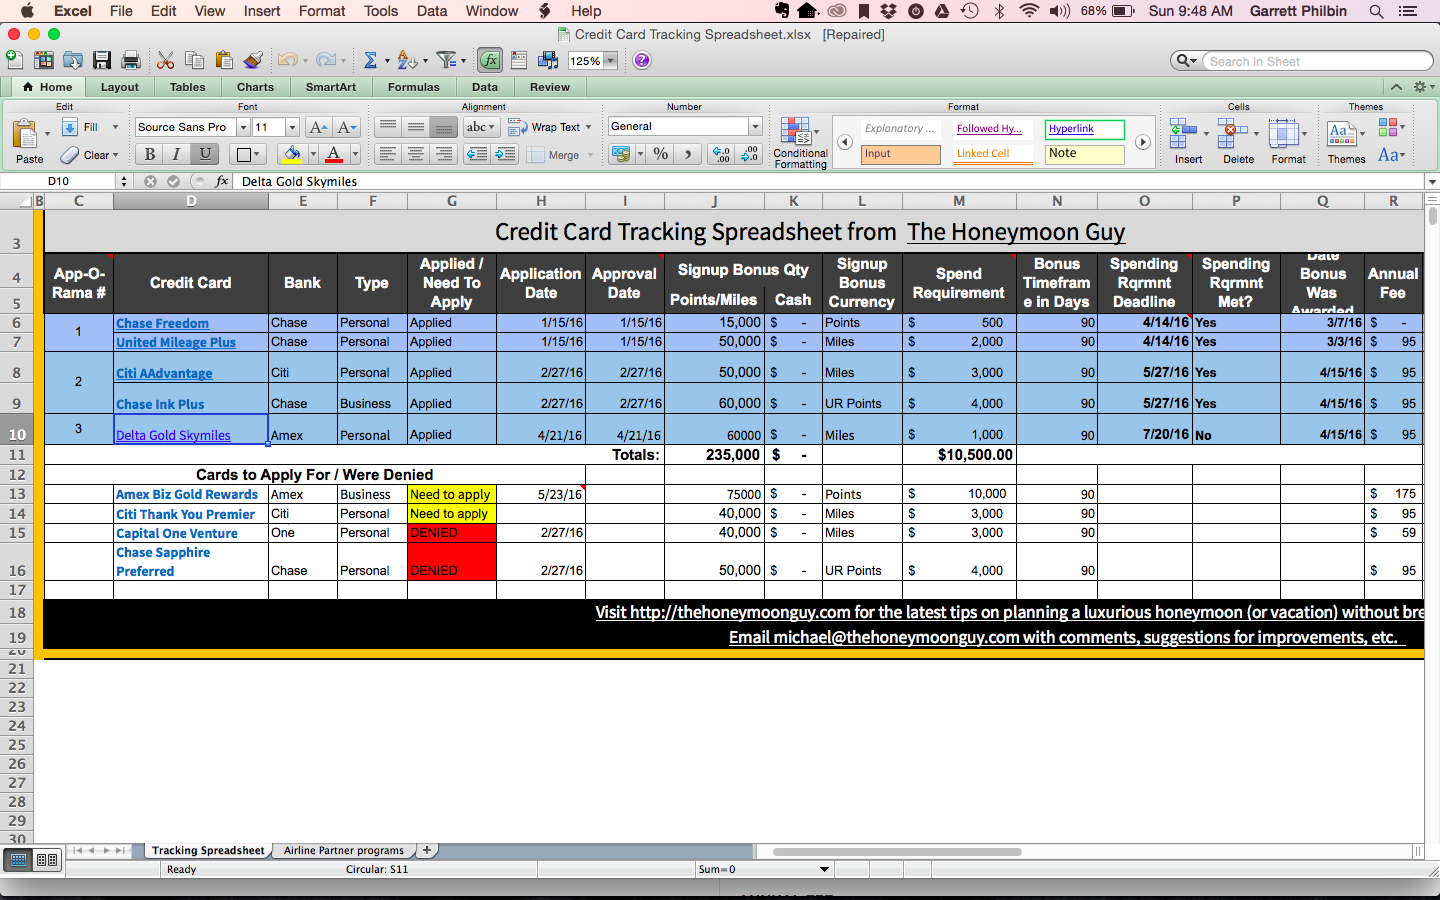Viewport: 1440px width, 900px height.
Task: Click the Increase Font Size icon
Action: (316, 127)
